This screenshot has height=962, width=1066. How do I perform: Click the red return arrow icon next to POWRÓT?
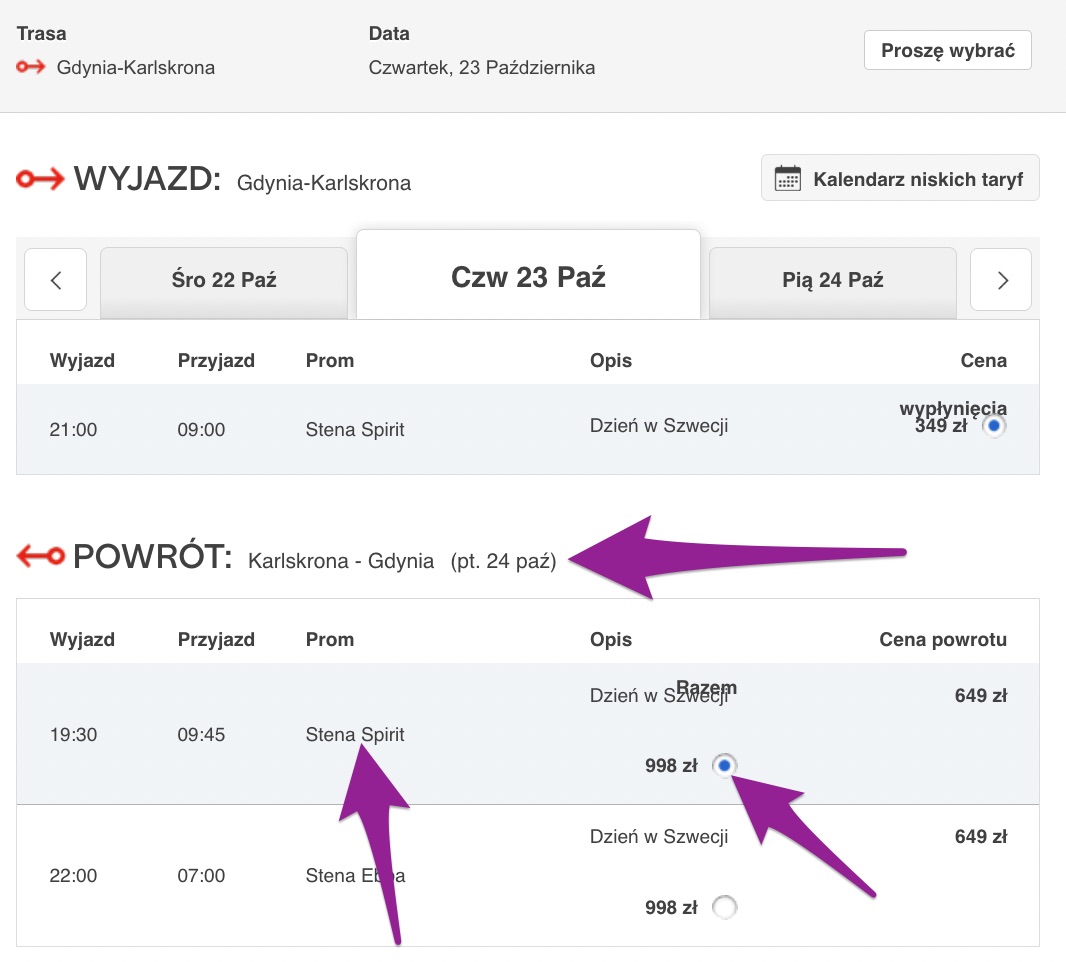(x=40, y=557)
